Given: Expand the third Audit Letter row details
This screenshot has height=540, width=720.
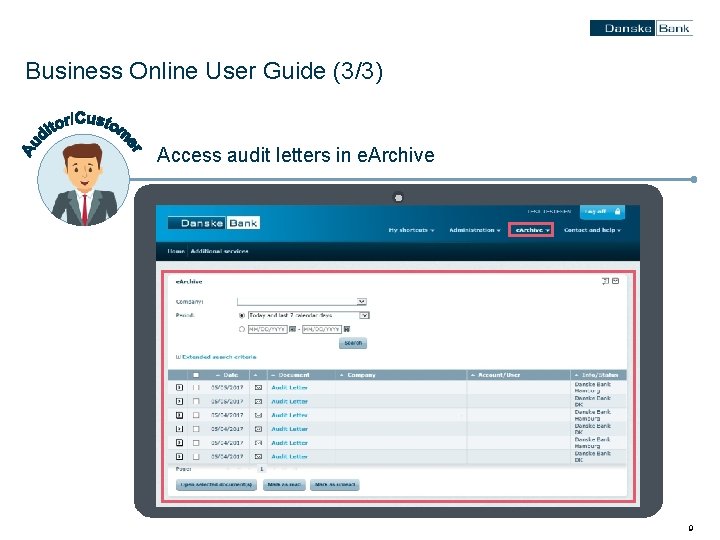Looking at the screenshot, I should click(x=180, y=415).
